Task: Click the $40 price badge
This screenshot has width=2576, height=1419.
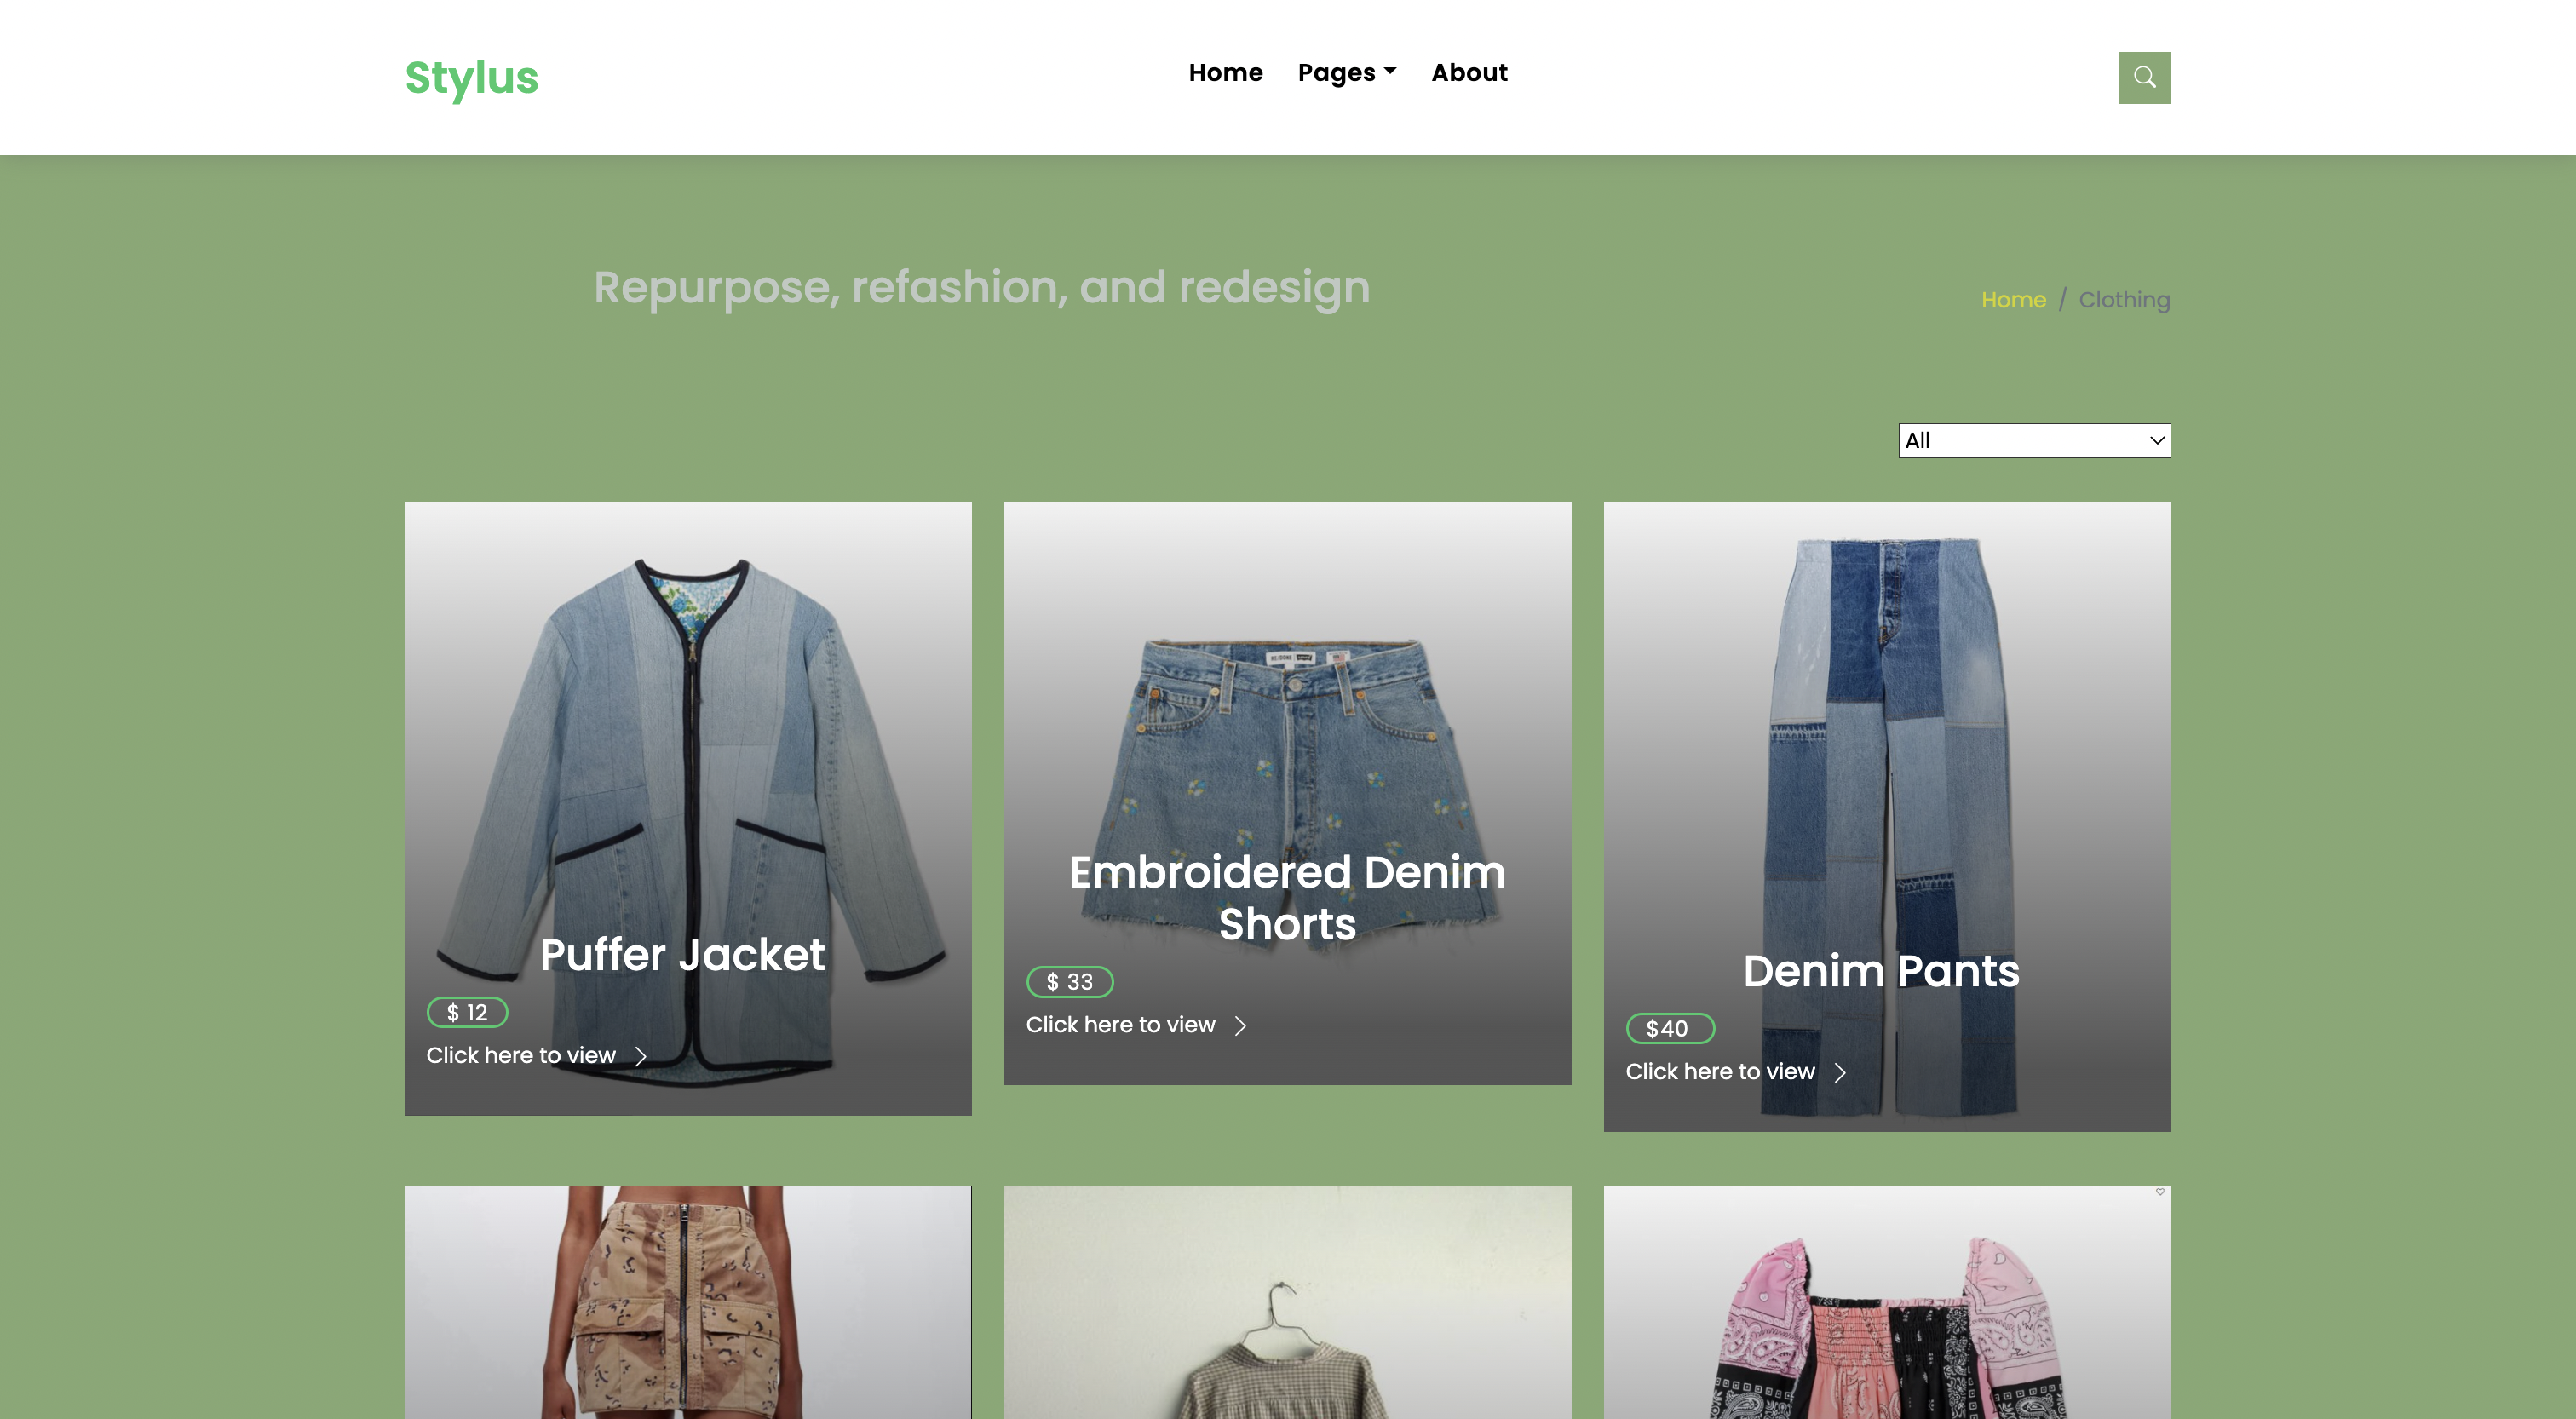Action: 1668,1028
